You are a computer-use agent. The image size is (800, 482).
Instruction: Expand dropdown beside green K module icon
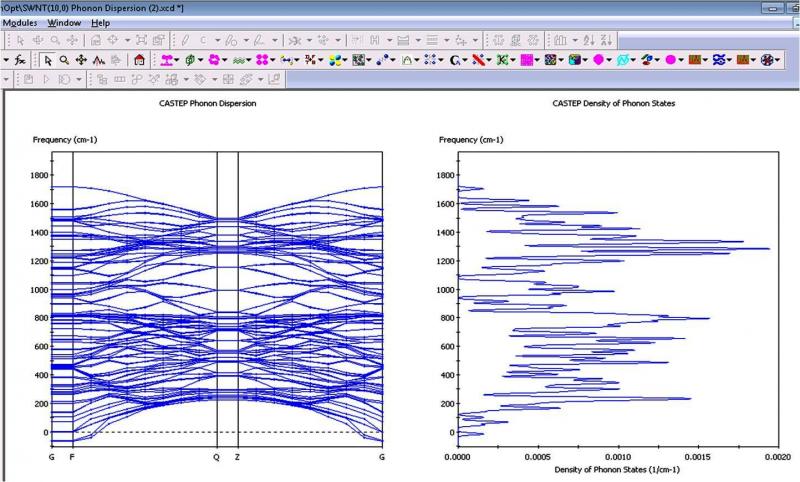(x=513, y=60)
